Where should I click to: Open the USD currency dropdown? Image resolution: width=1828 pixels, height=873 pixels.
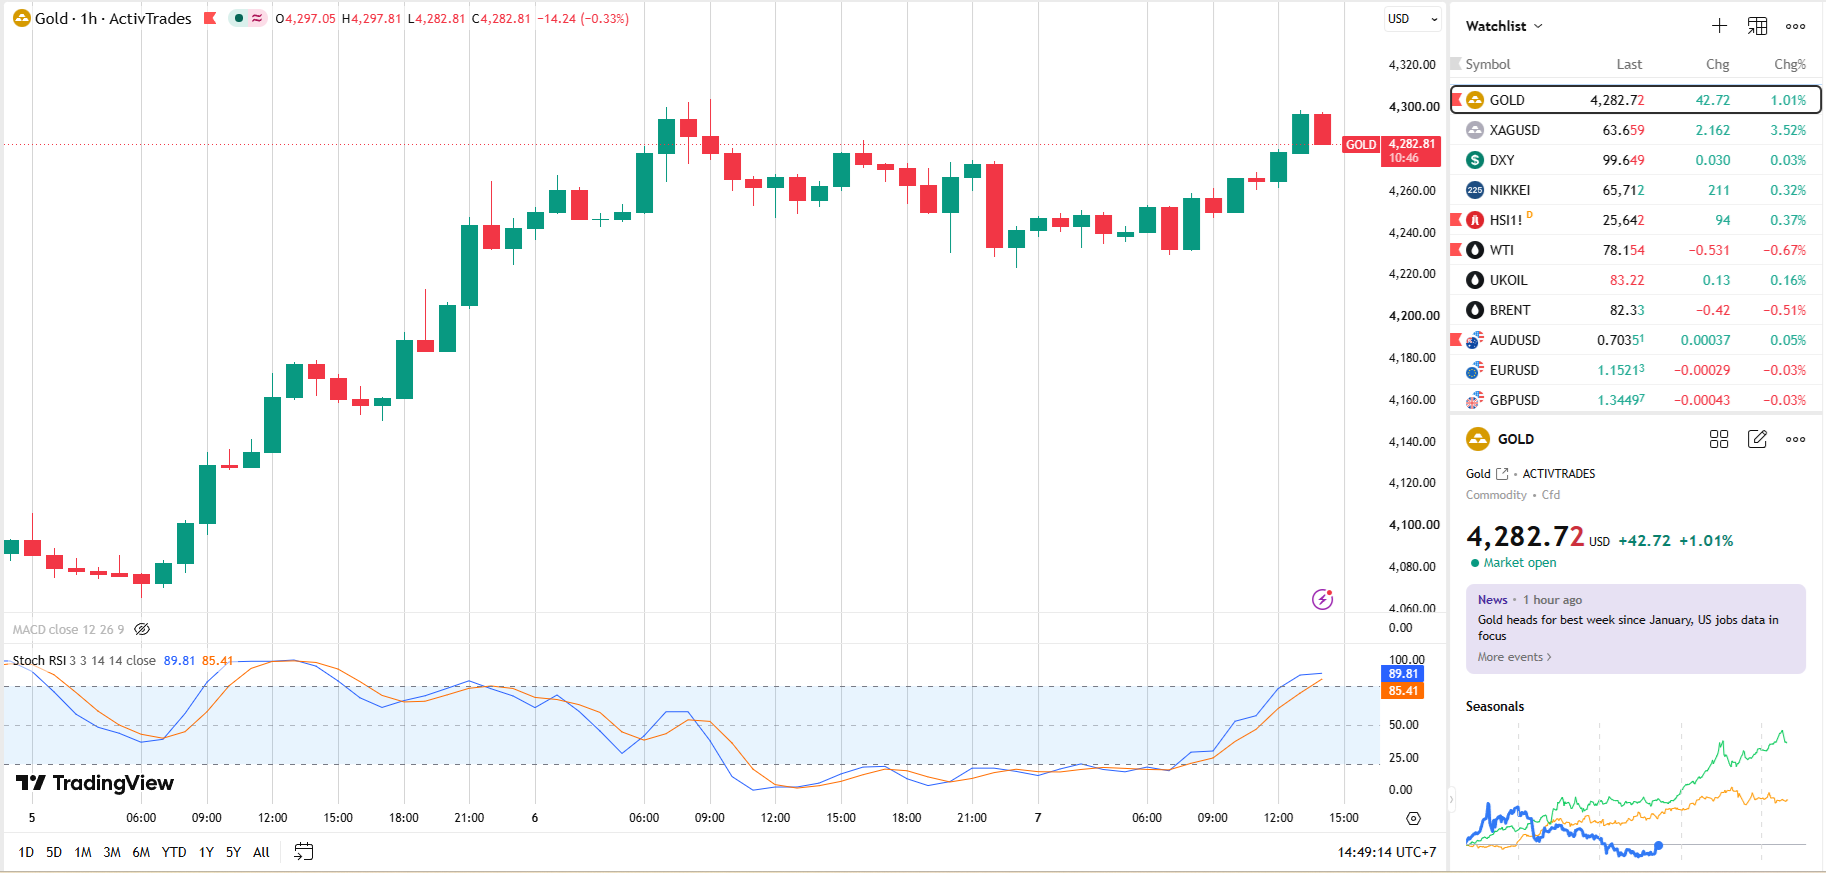1413,19
